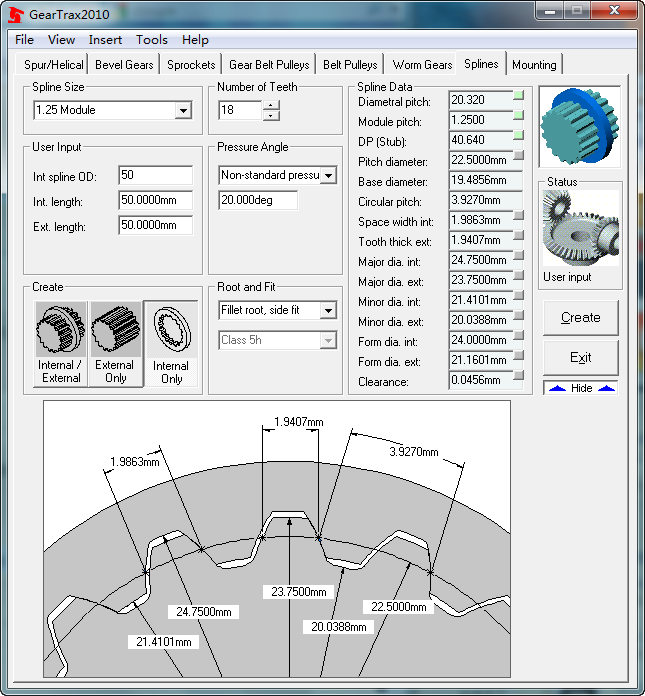Viewport: 645px width, 696px height.
Task: Select the External Only spline icon
Action: pyautogui.click(x=116, y=344)
